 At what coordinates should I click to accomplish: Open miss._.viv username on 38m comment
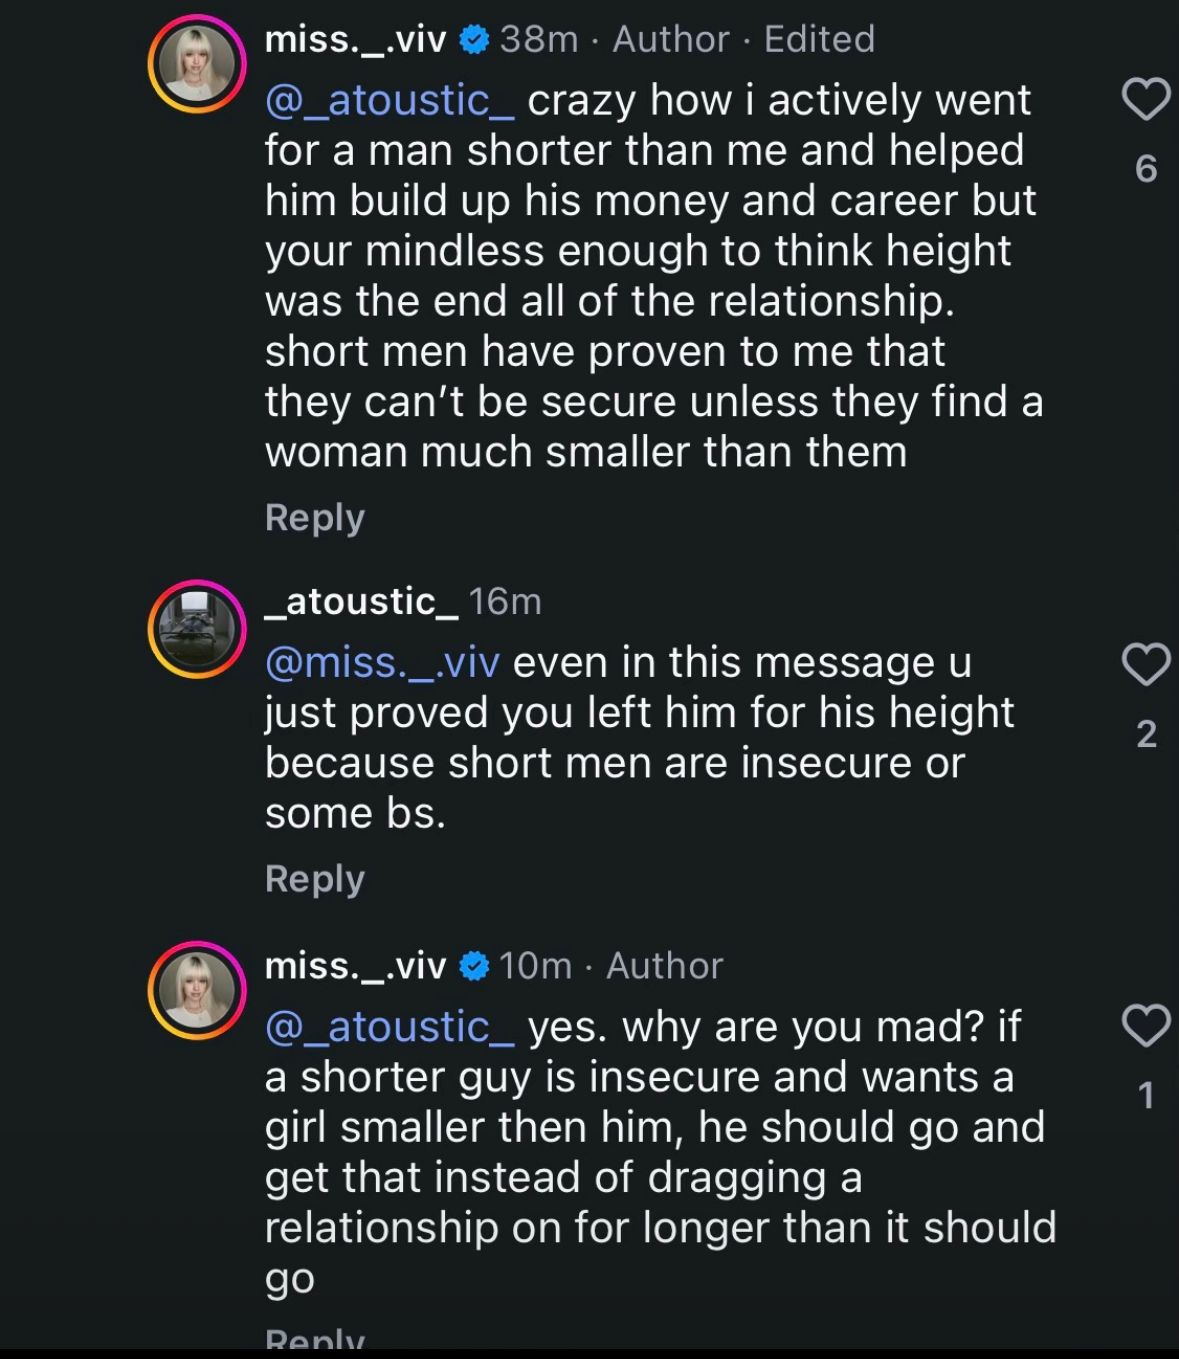point(355,40)
